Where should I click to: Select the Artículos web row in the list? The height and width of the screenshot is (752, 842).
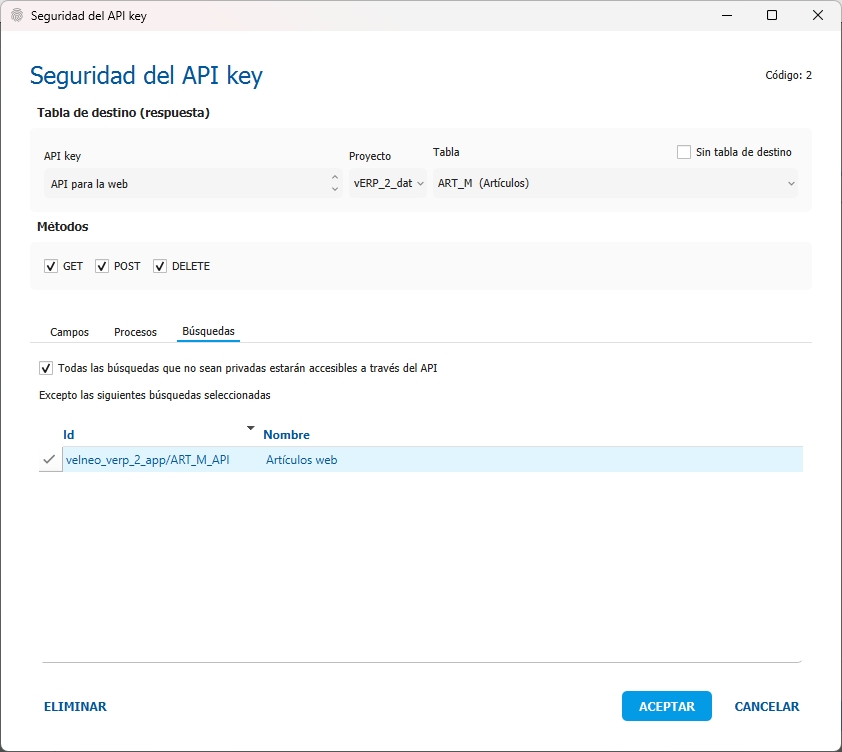click(302, 460)
